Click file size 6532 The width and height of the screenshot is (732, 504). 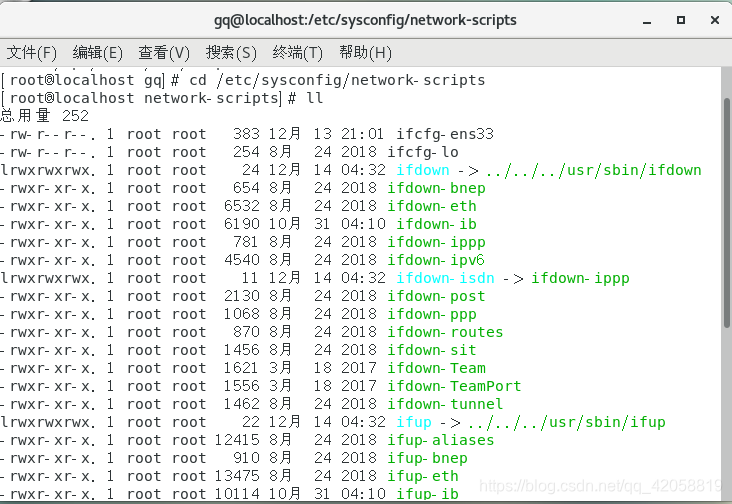point(241,206)
